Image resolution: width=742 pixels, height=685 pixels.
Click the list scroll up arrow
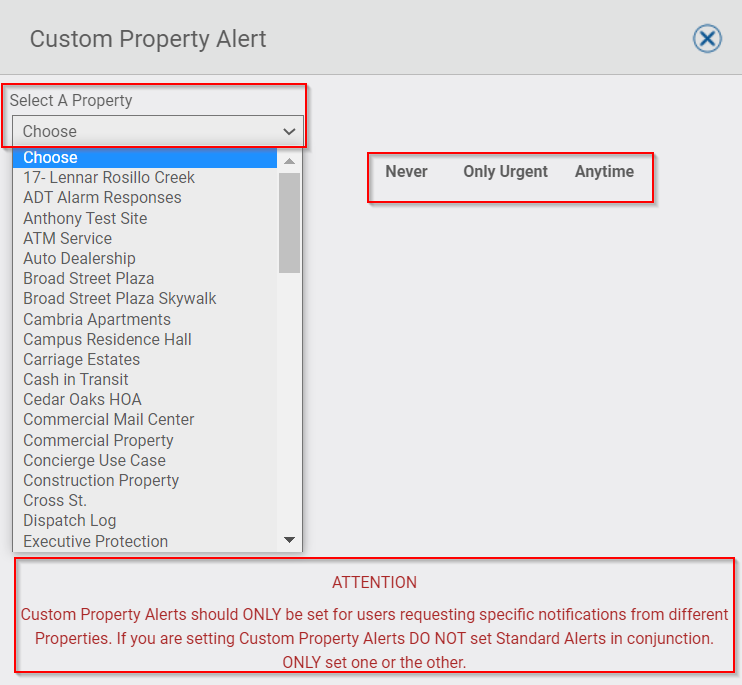(x=290, y=161)
